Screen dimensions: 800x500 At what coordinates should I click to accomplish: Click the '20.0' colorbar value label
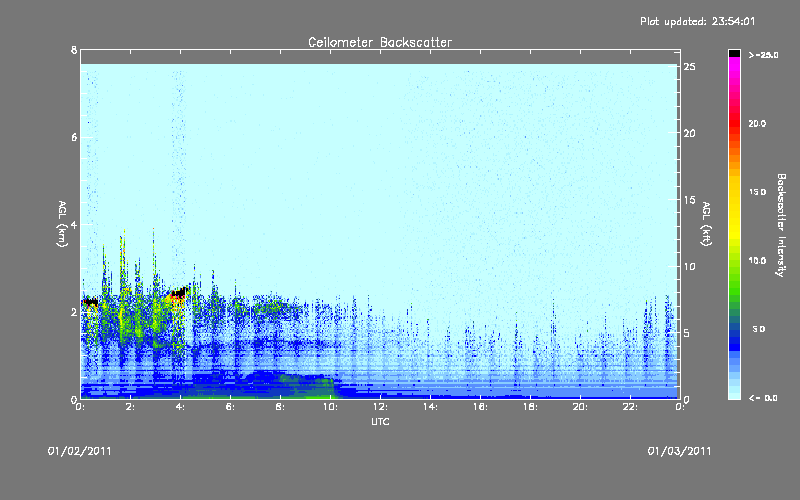[x=757, y=123]
